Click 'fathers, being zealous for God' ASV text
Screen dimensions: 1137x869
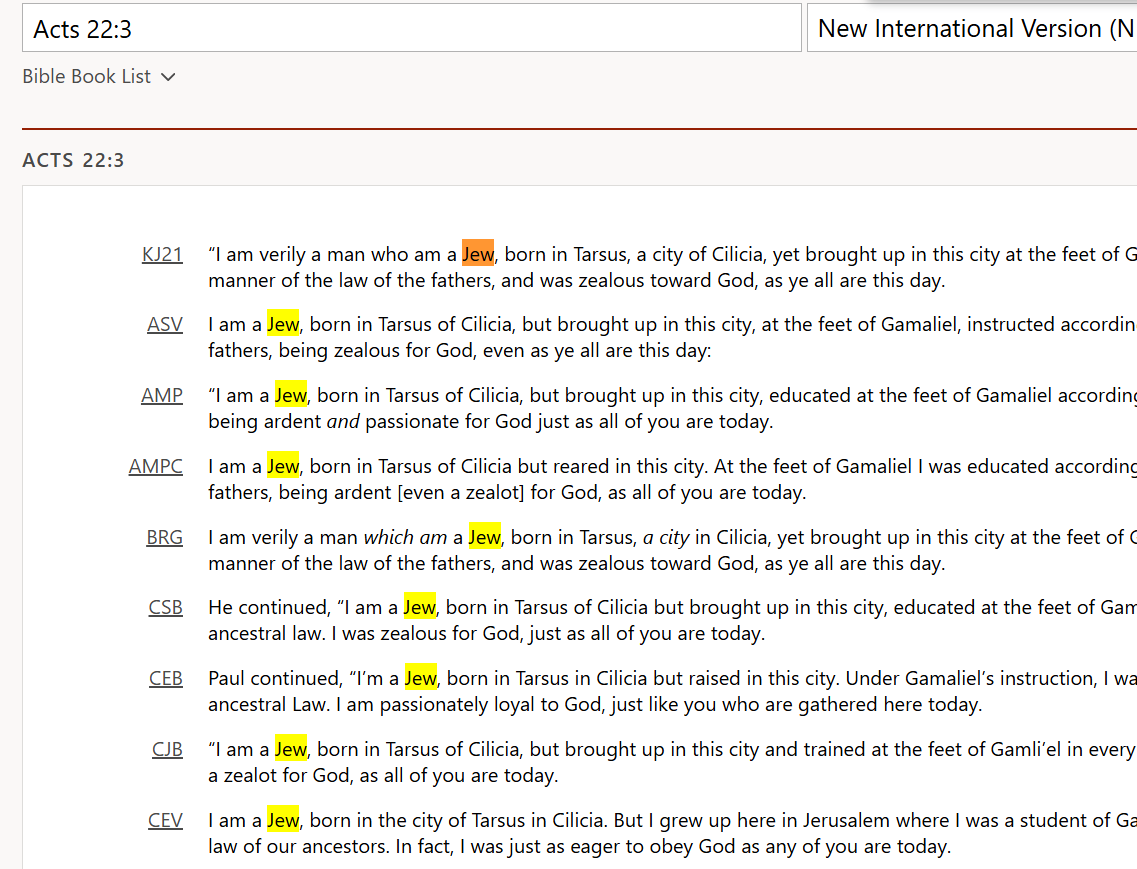tap(341, 350)
